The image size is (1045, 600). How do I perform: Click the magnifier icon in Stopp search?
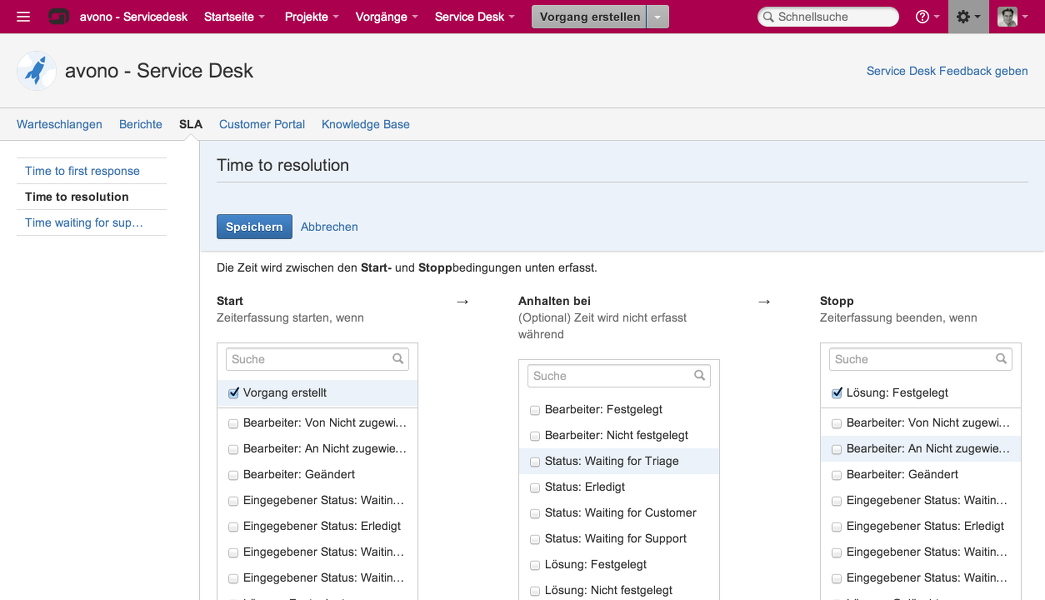point(1001,359)
